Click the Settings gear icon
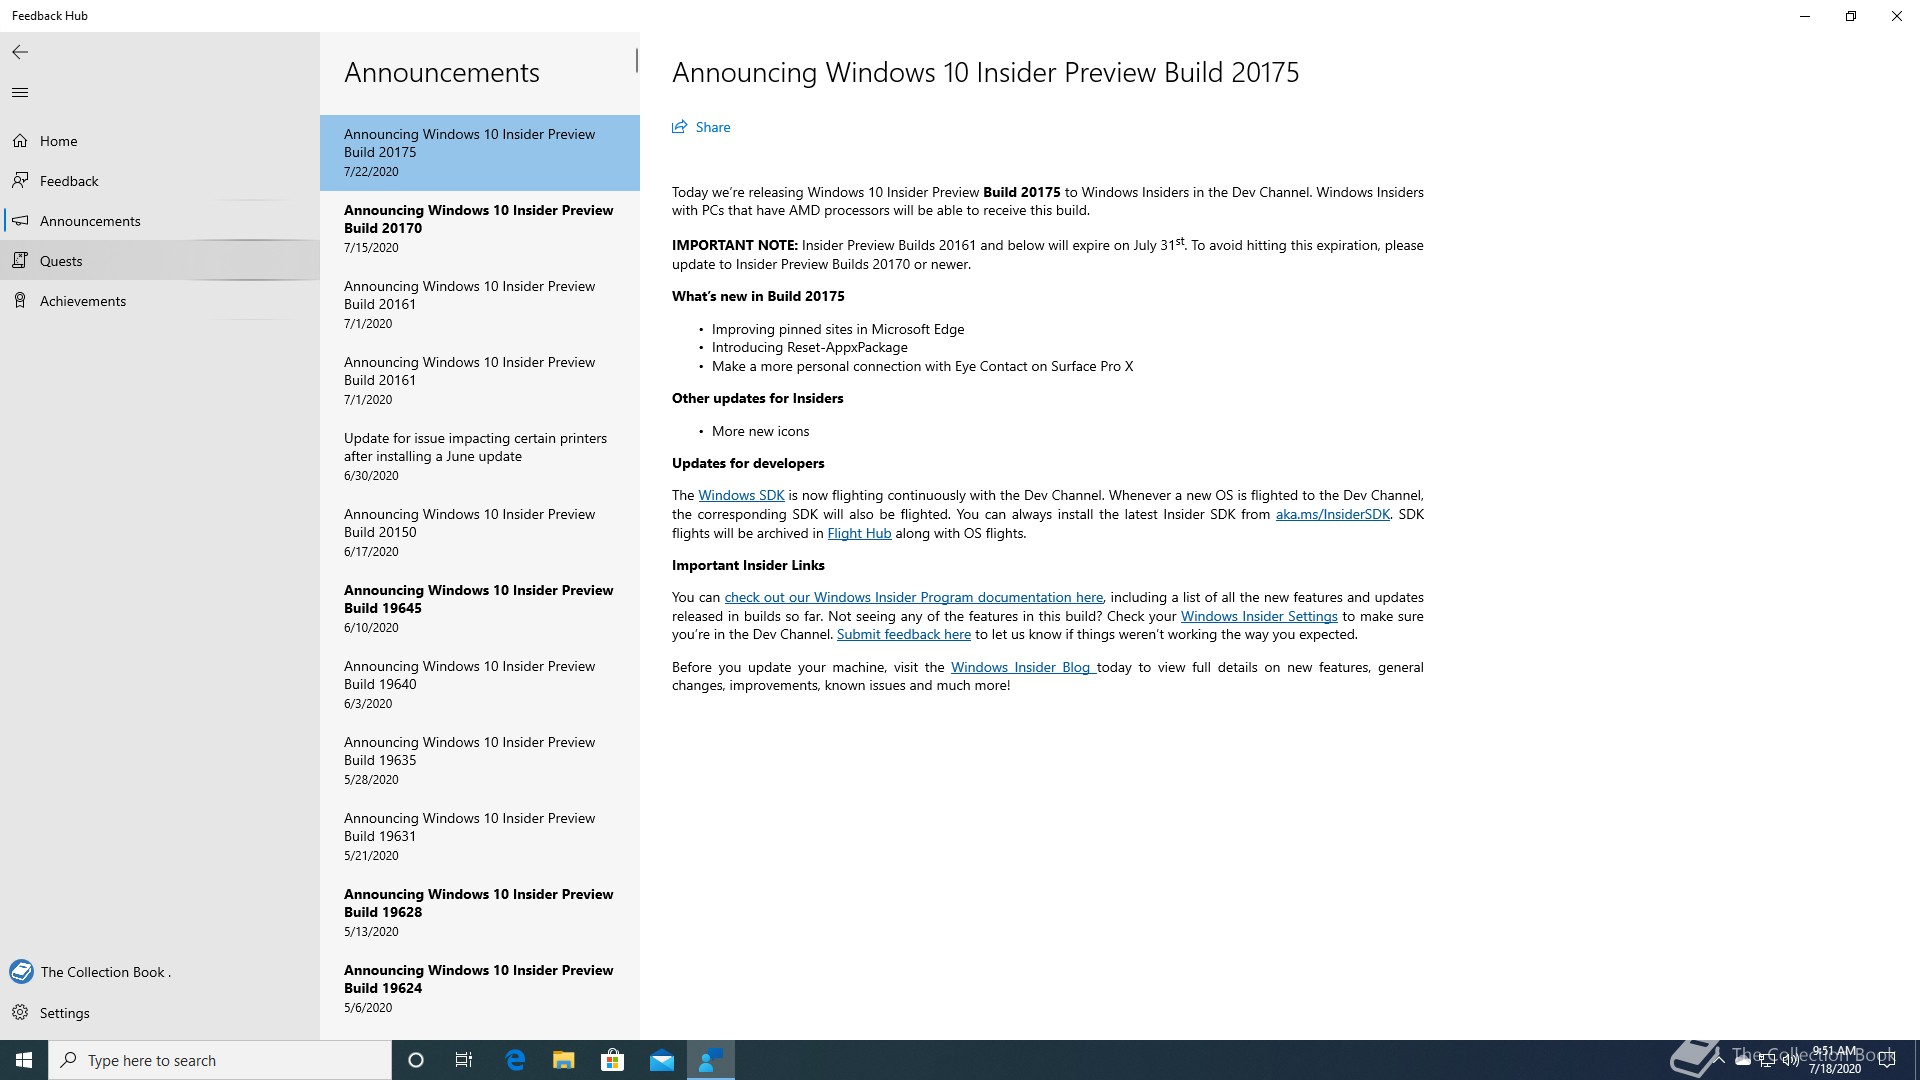This screenshot has height=1080, width=1920. click(x=20, y=1013)
